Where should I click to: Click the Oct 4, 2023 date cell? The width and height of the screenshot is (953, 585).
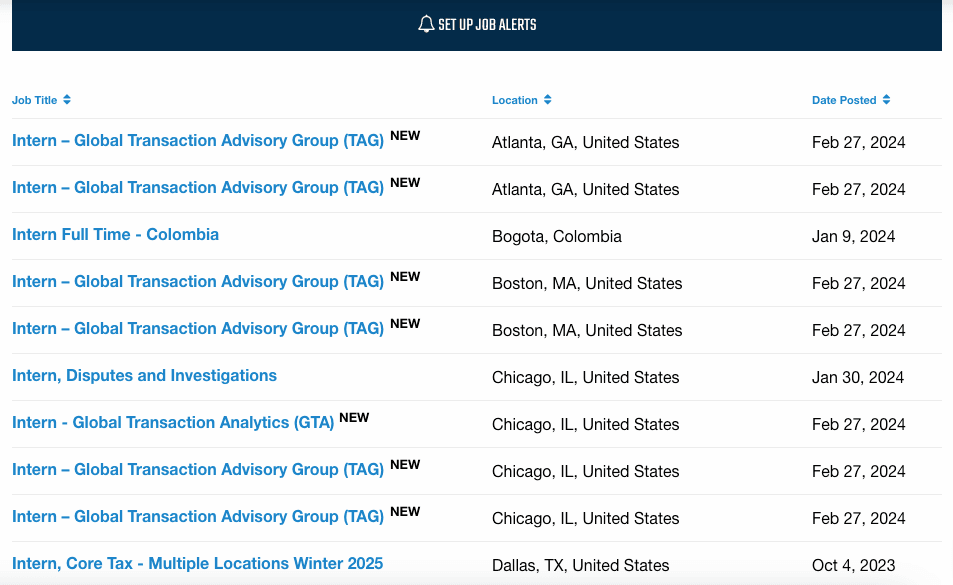[854, 566]
